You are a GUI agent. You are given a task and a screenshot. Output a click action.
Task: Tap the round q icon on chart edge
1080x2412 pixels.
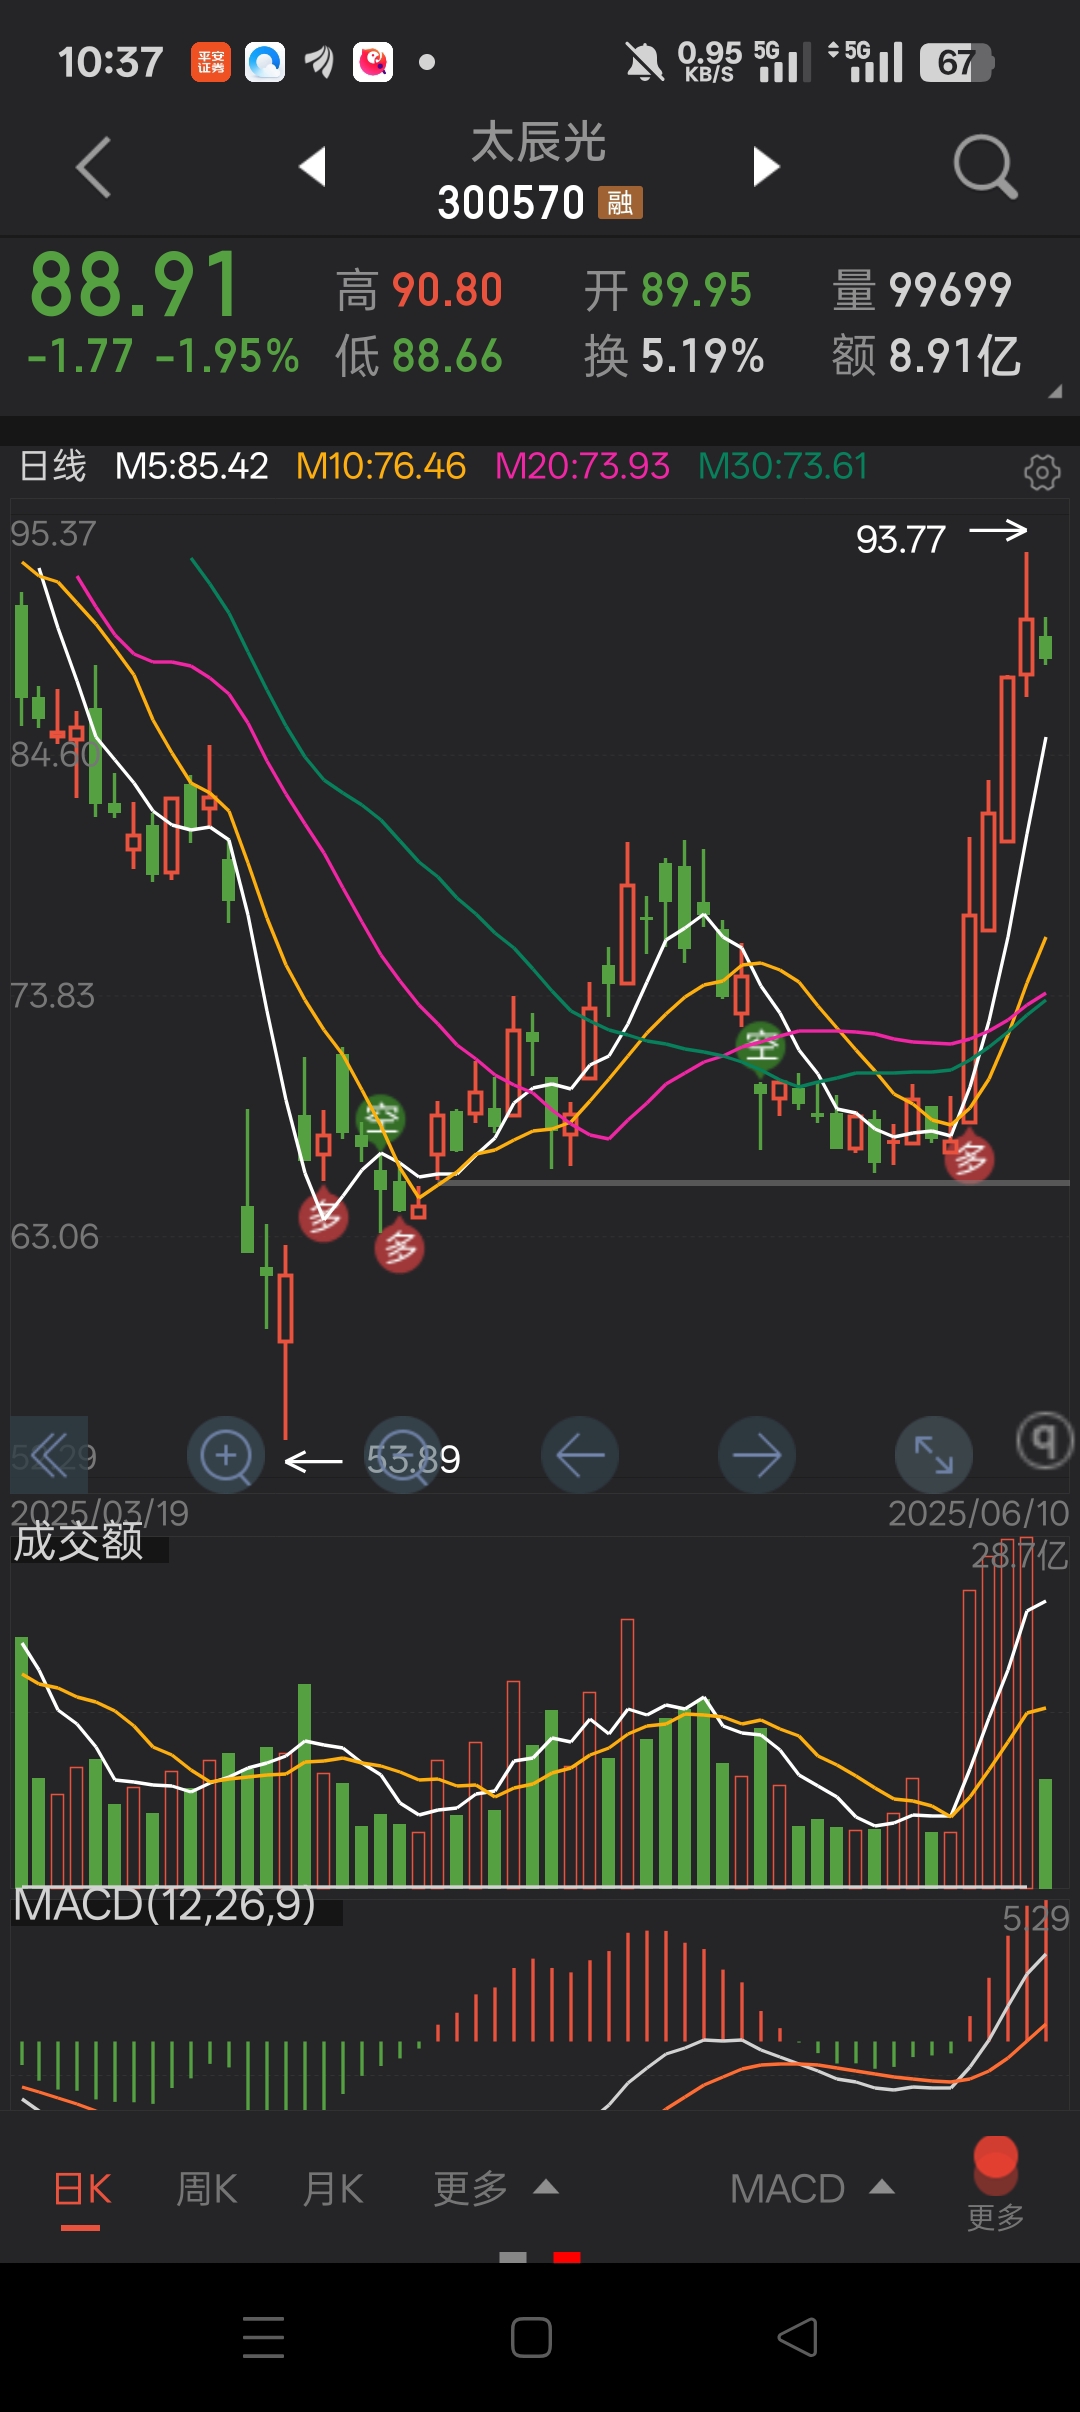click(x=1045, y=1441)
